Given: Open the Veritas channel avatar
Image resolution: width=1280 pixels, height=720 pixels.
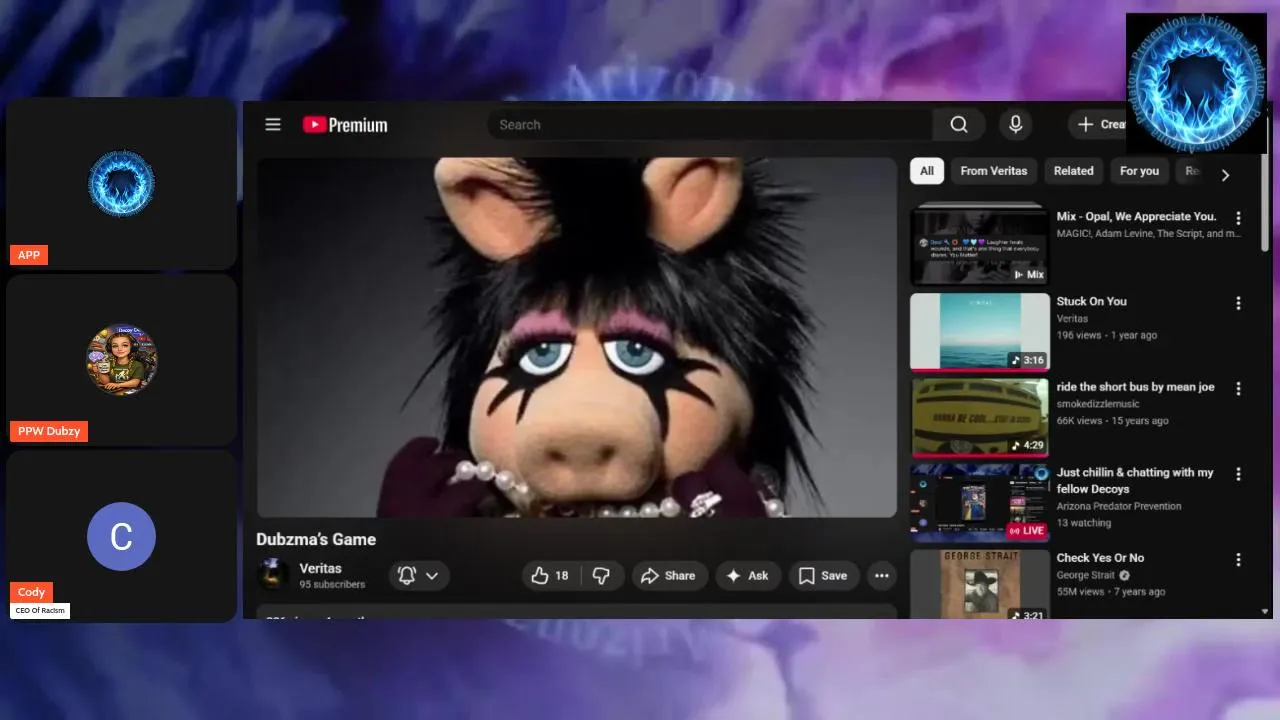Looking at the screenshot, I should coord(273,575).
